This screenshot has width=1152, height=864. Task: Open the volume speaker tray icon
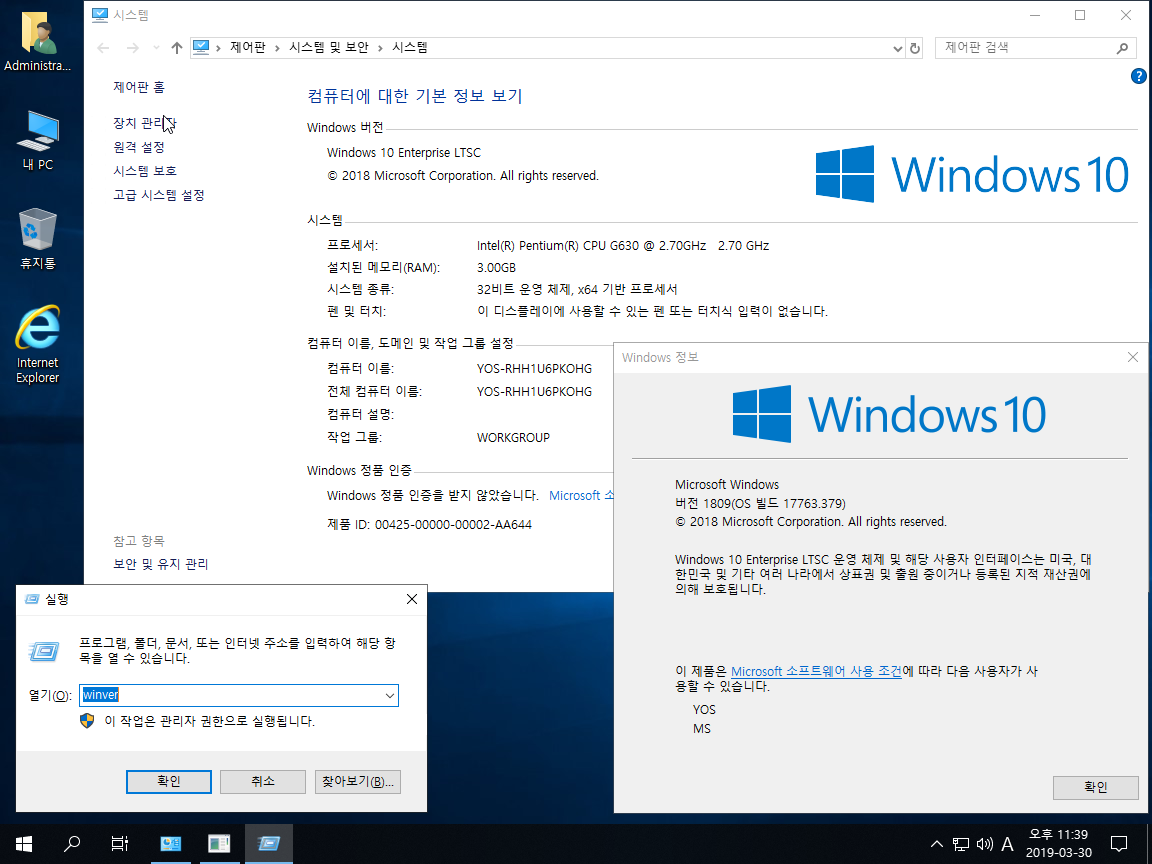[x=984, y=843]
